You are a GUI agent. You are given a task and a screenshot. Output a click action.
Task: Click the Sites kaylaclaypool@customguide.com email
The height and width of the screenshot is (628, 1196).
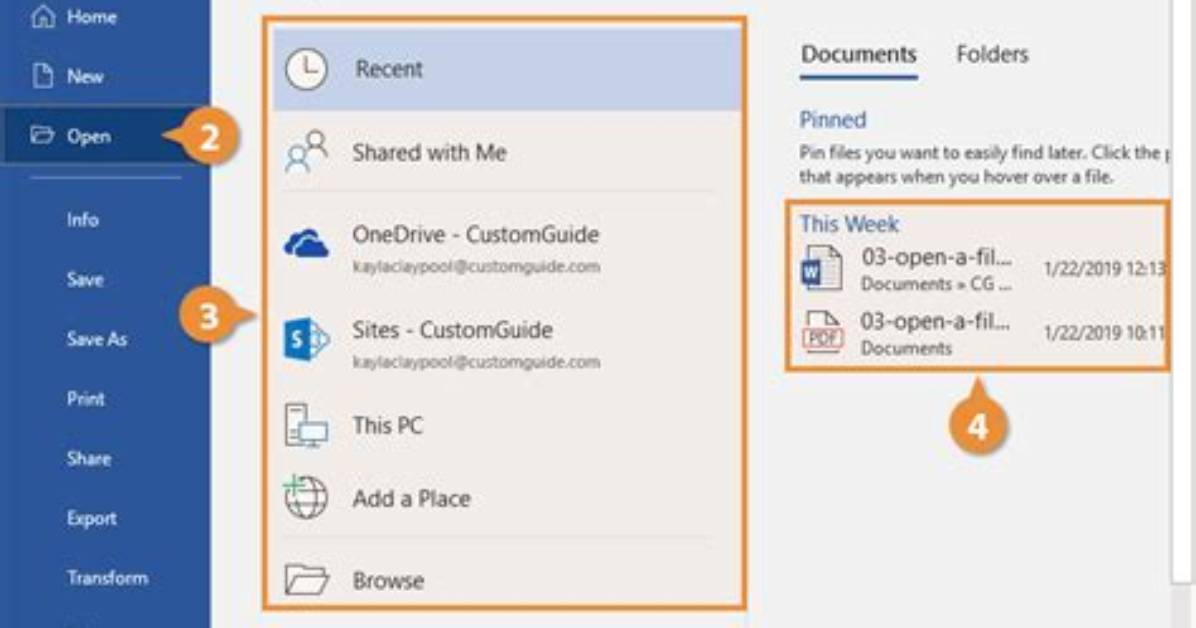476,362
